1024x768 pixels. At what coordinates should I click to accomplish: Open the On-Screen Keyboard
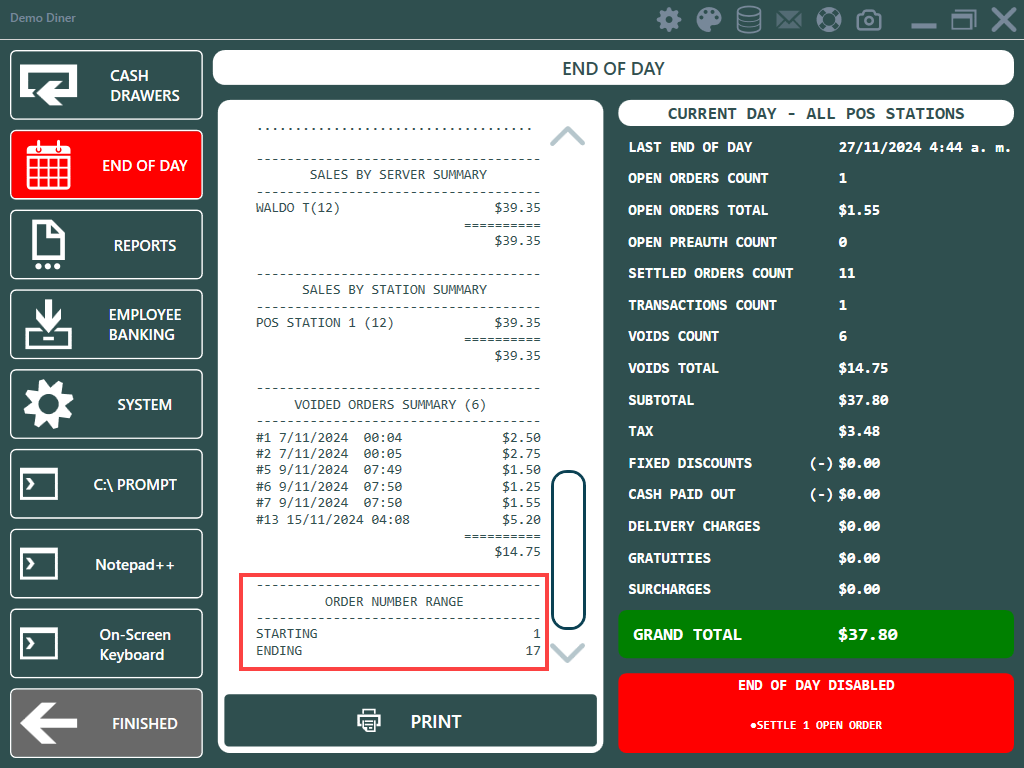tap(106, 645)
